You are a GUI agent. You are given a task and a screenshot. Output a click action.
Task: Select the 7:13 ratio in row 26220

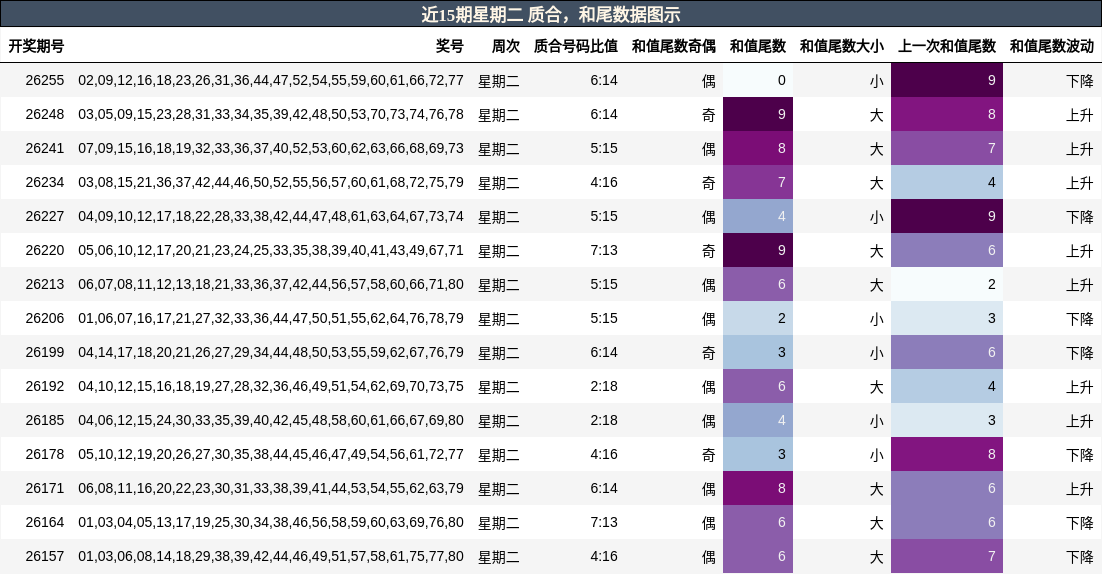point(604,251)
